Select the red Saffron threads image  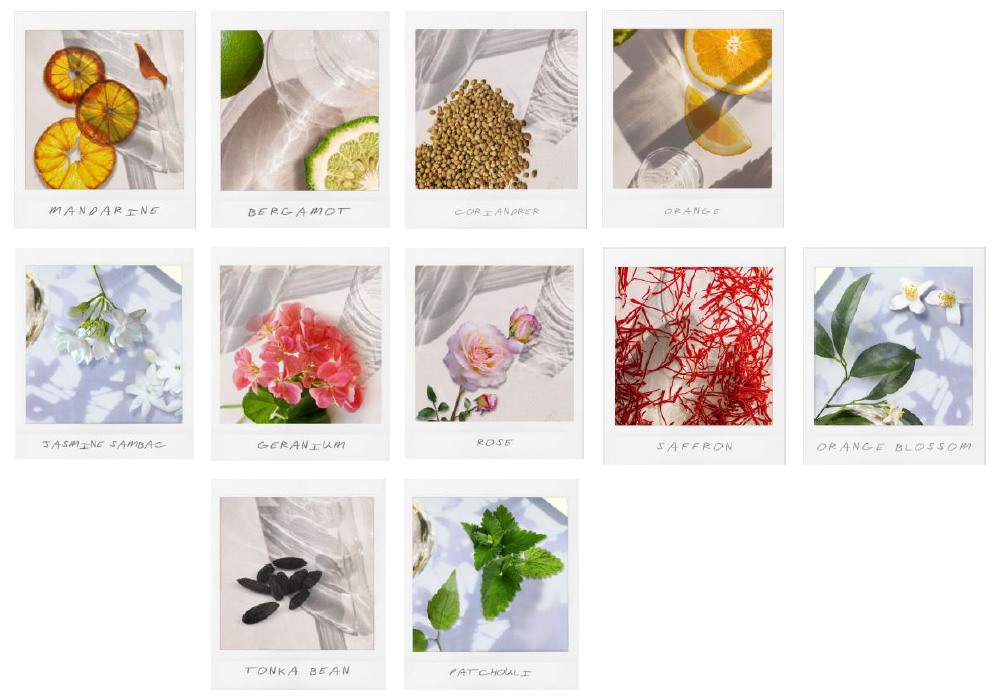pyautogui.click(x=694, y=346)
